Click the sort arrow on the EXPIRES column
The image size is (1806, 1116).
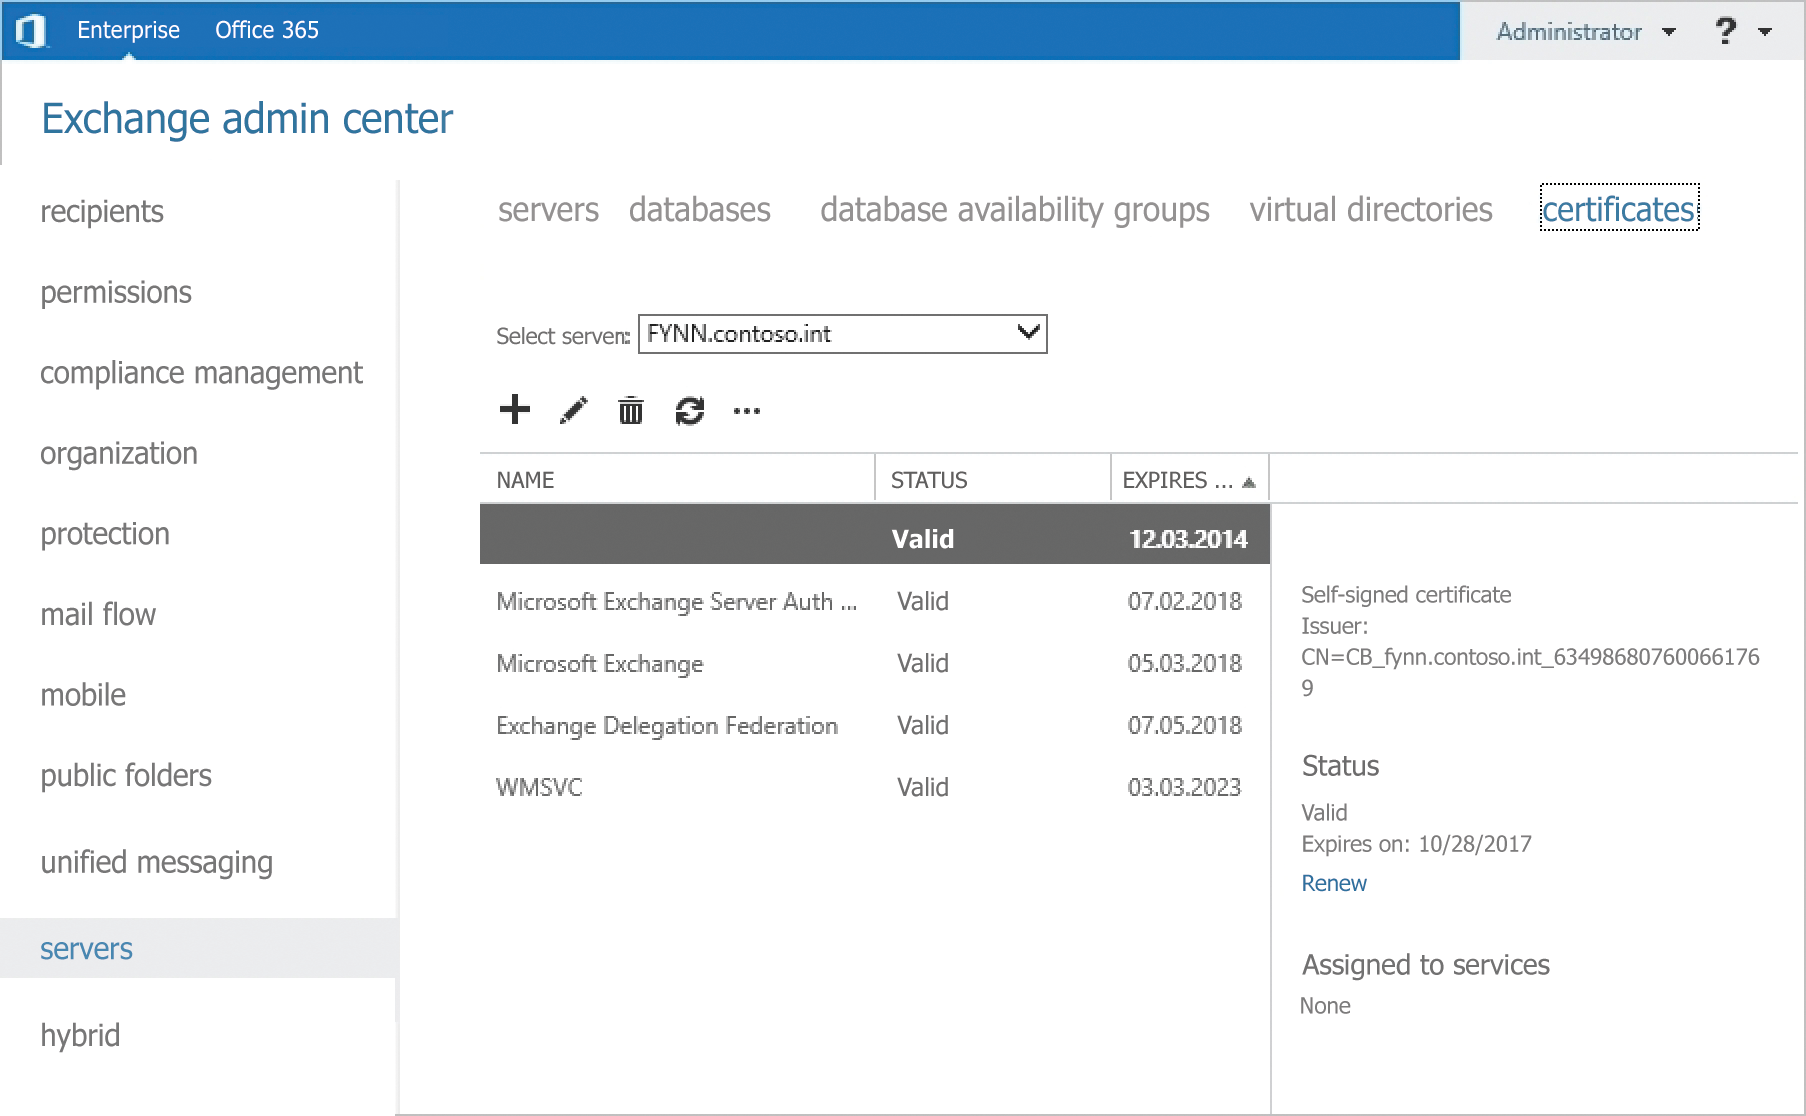click(1248, 480)
